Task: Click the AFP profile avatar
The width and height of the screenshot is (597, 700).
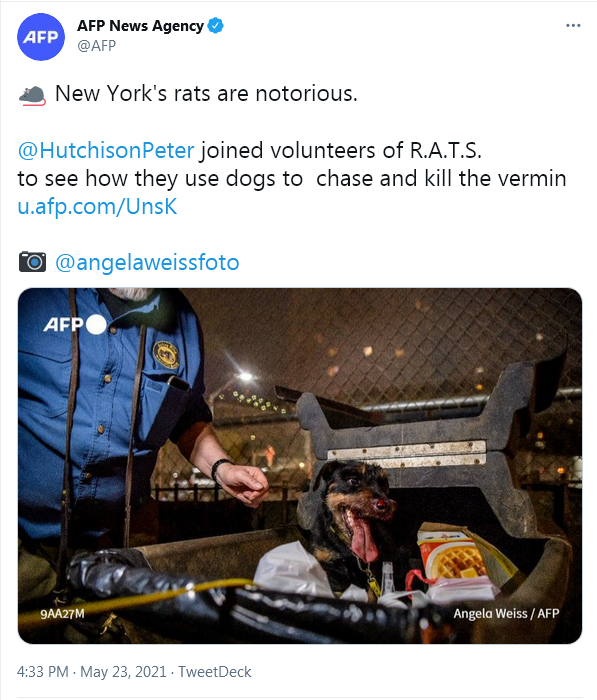Action: 41,37
